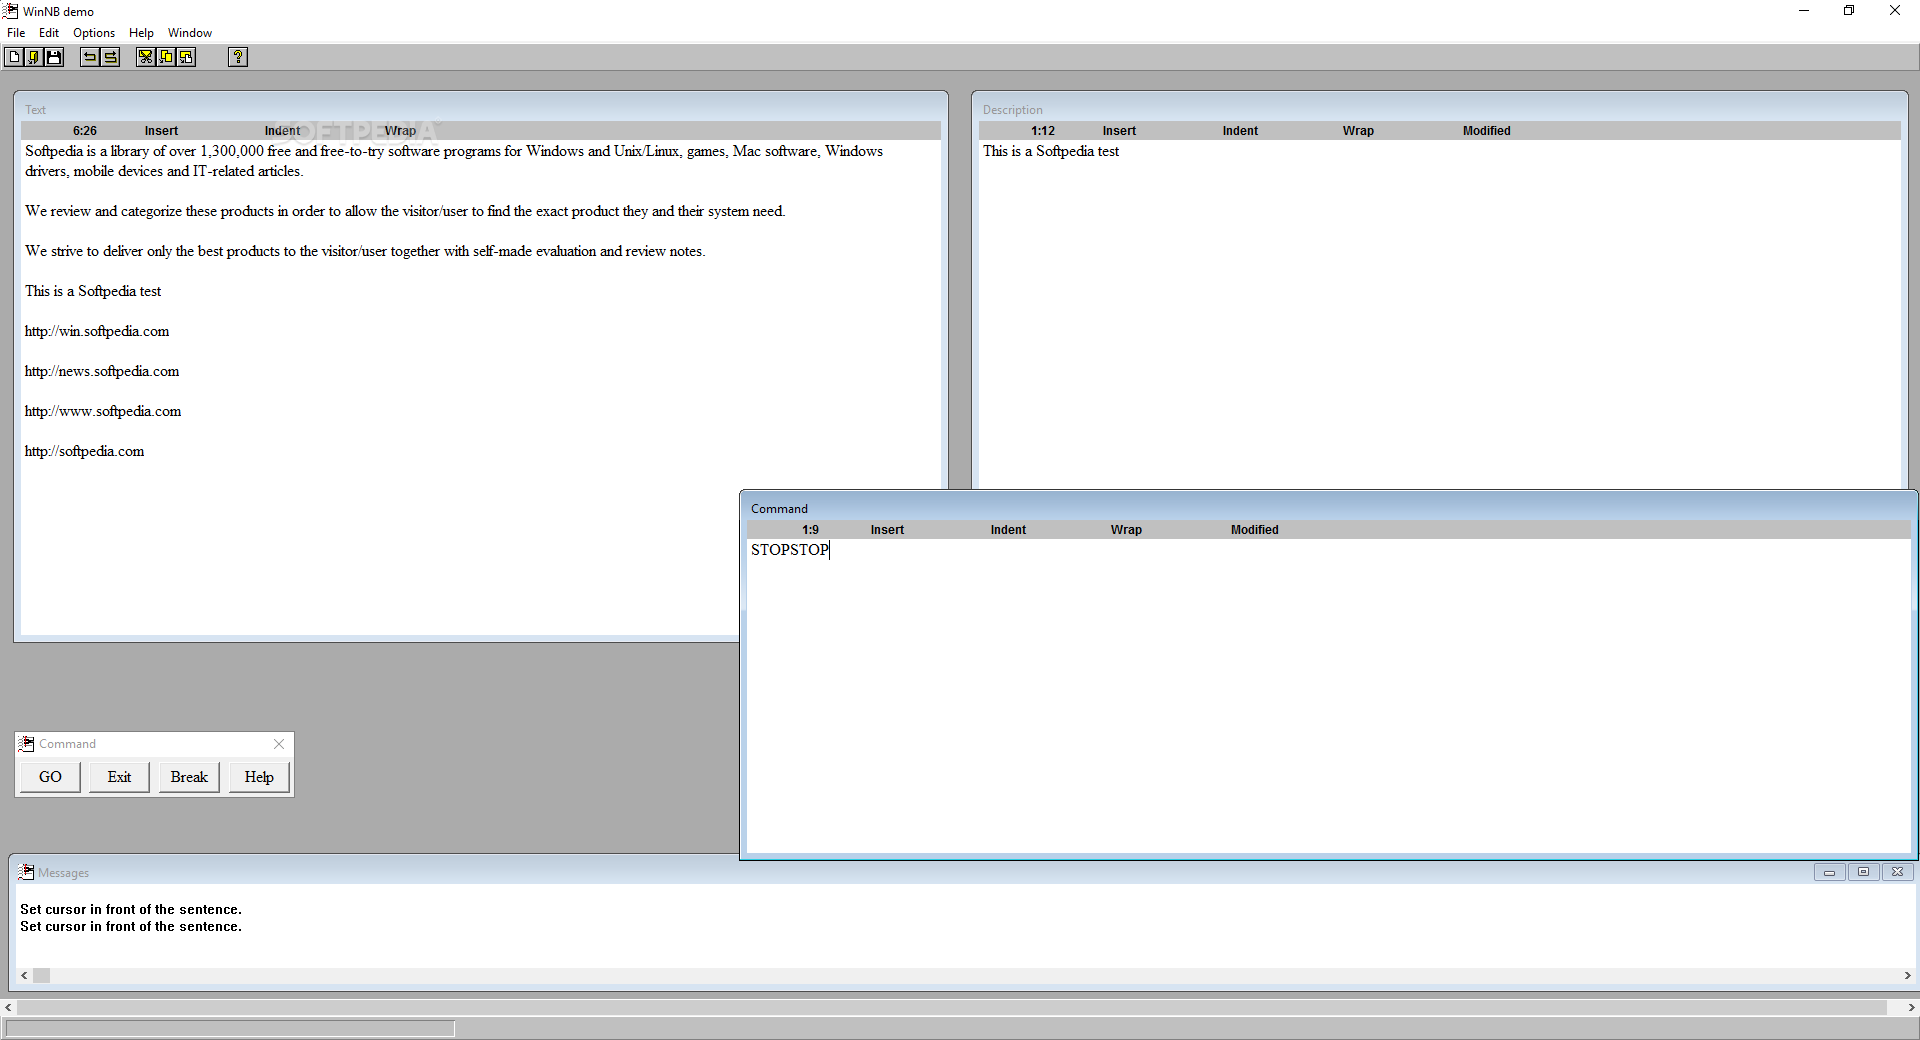Click Messages scrollbar left arrow
Screen dimensions: 1920x1040
tap(24, 976)
